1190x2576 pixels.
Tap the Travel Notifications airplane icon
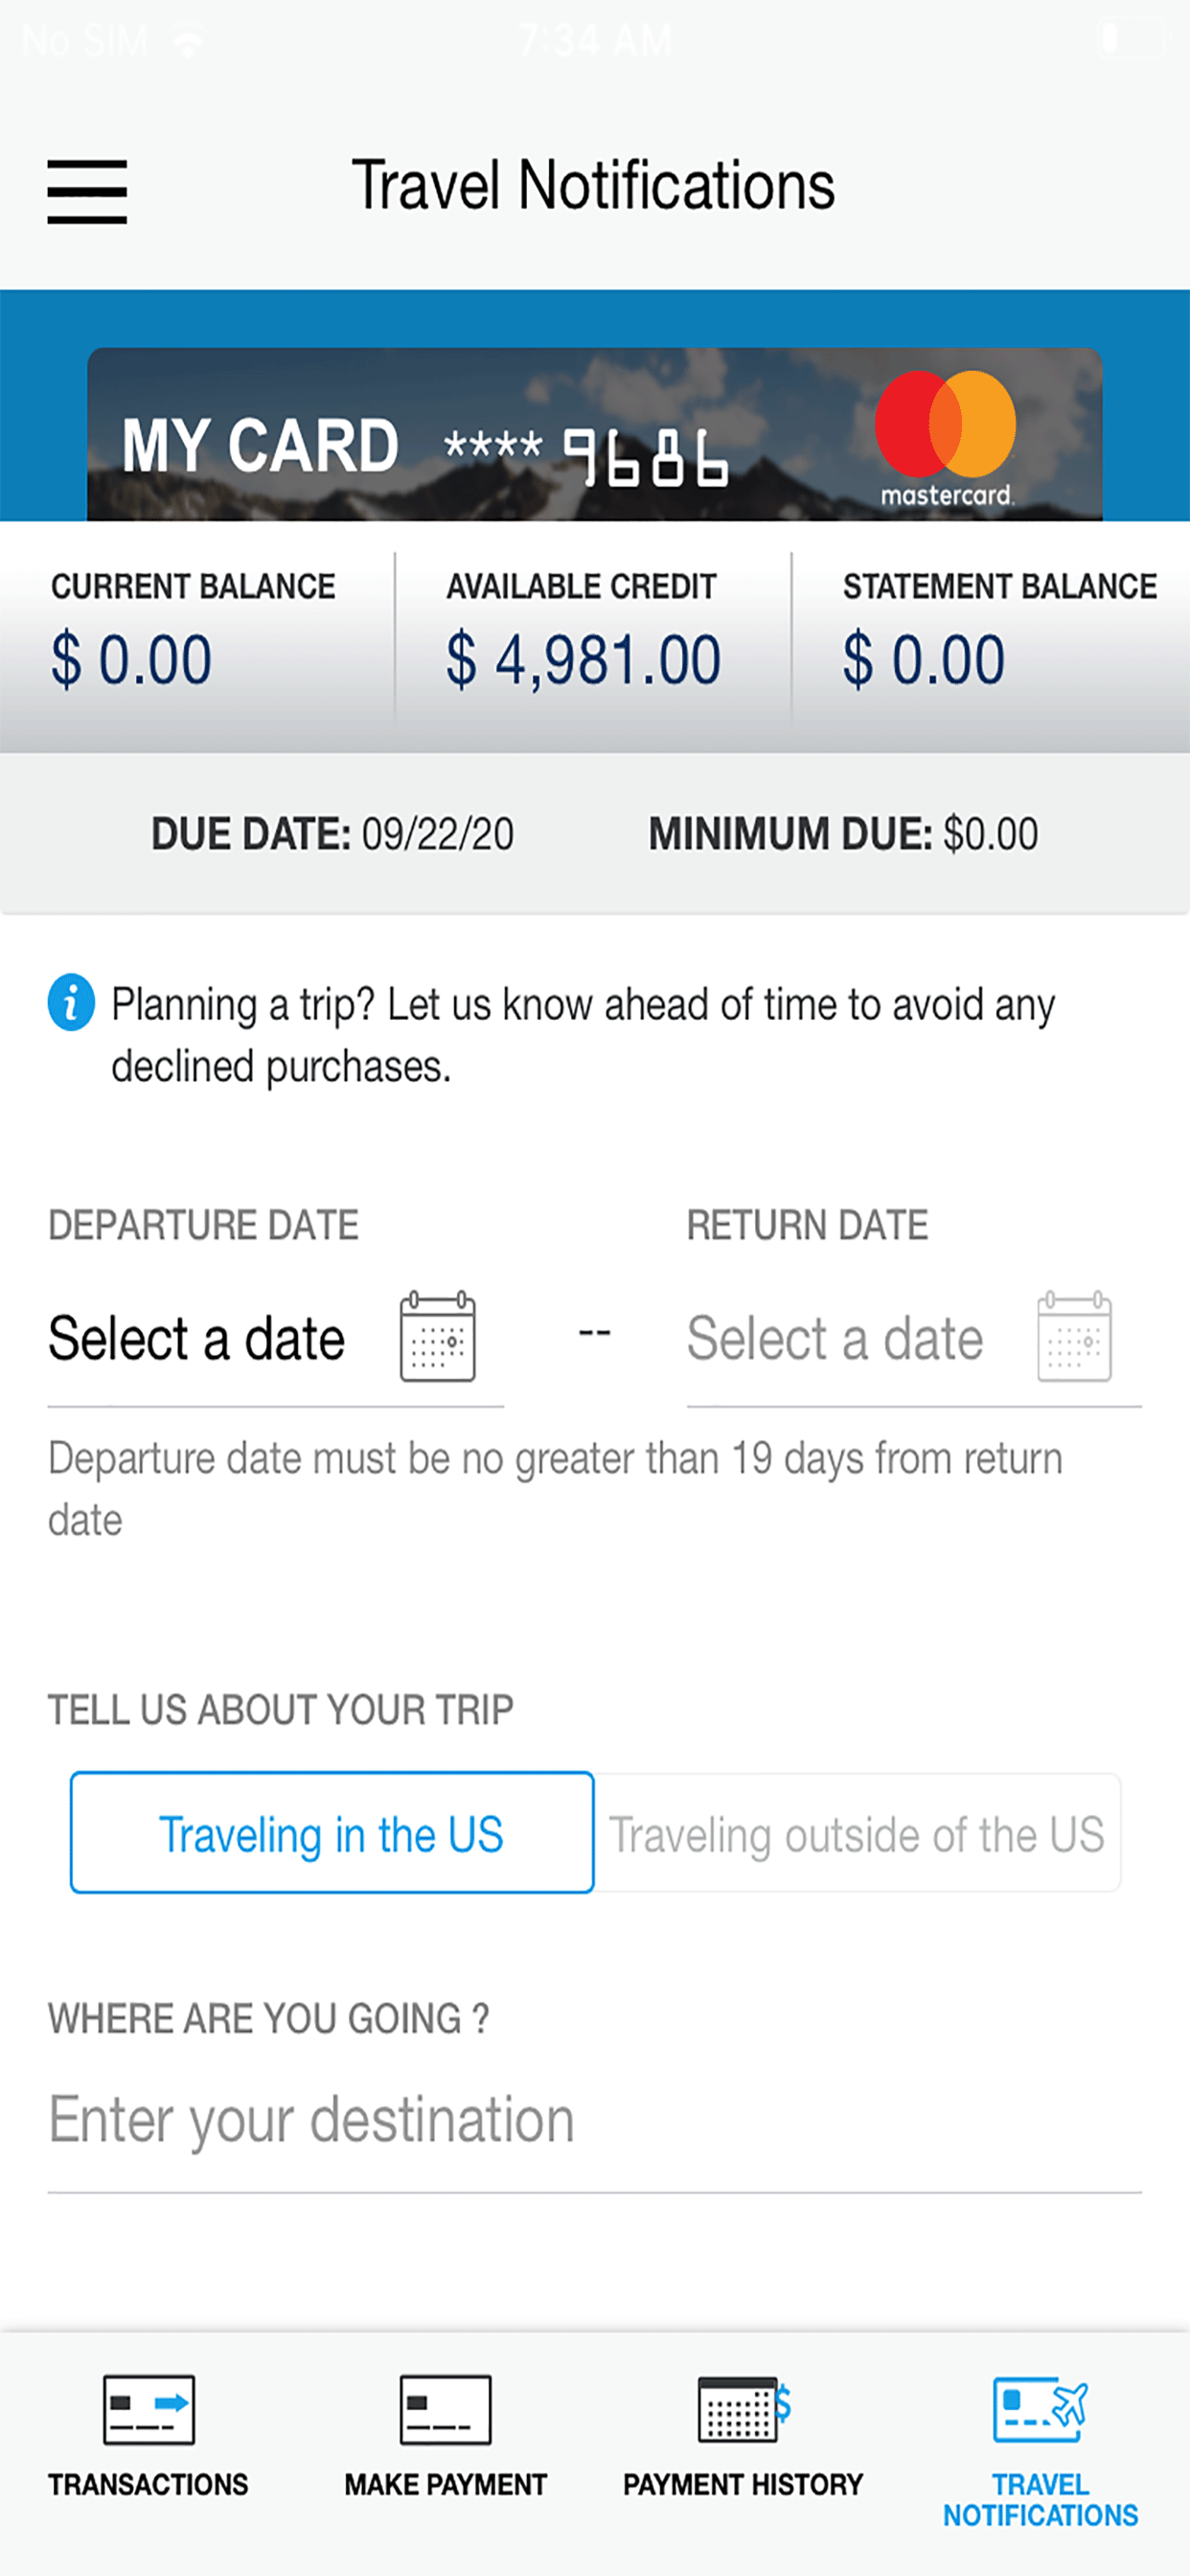pyautogui.click(x=1040, y=2410)
